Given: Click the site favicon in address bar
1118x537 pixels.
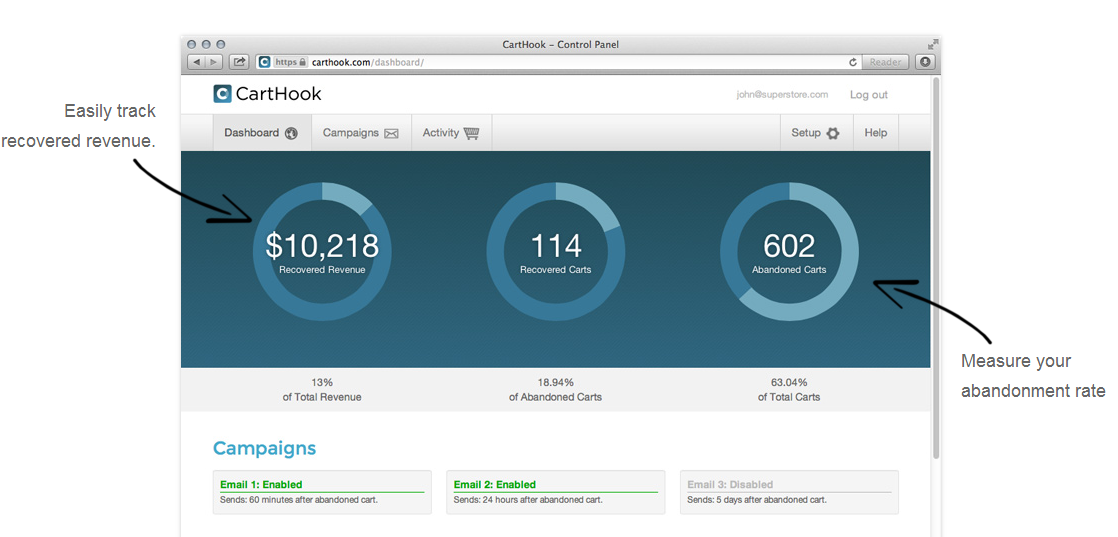Looking at the screenshot, I should click(x=265, y=62).
